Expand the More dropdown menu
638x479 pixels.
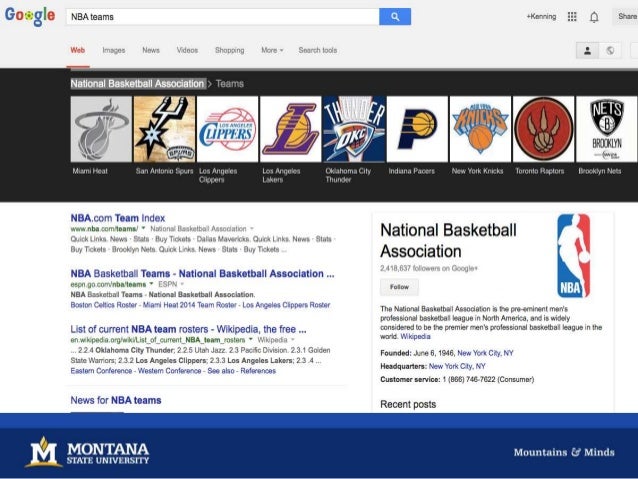point(272,50)
